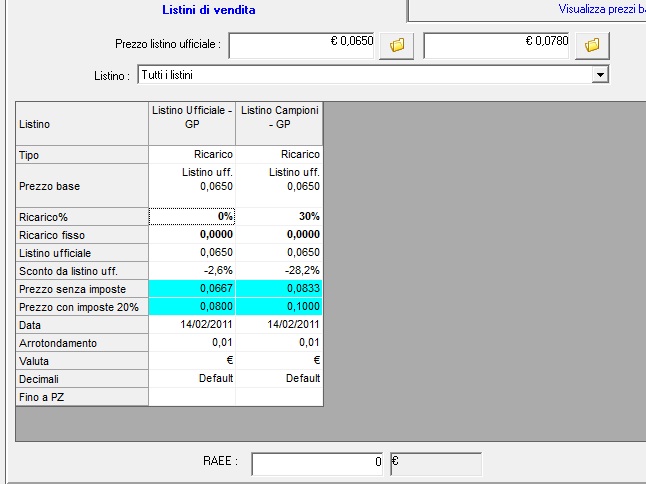This screenshot has width=646, height=484.
Task: Click Decimali 'Default' in Listino Ufficiale column
Action: pyautogui.click(x=192, y=379)
